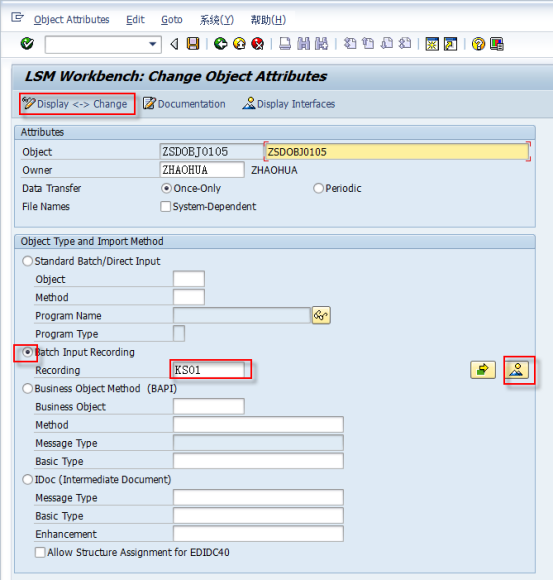Click the Display <-> Change button
Image resolution: width=554 pixels, height=580 pixels.
pyautogui.click(x=77, y=104)
